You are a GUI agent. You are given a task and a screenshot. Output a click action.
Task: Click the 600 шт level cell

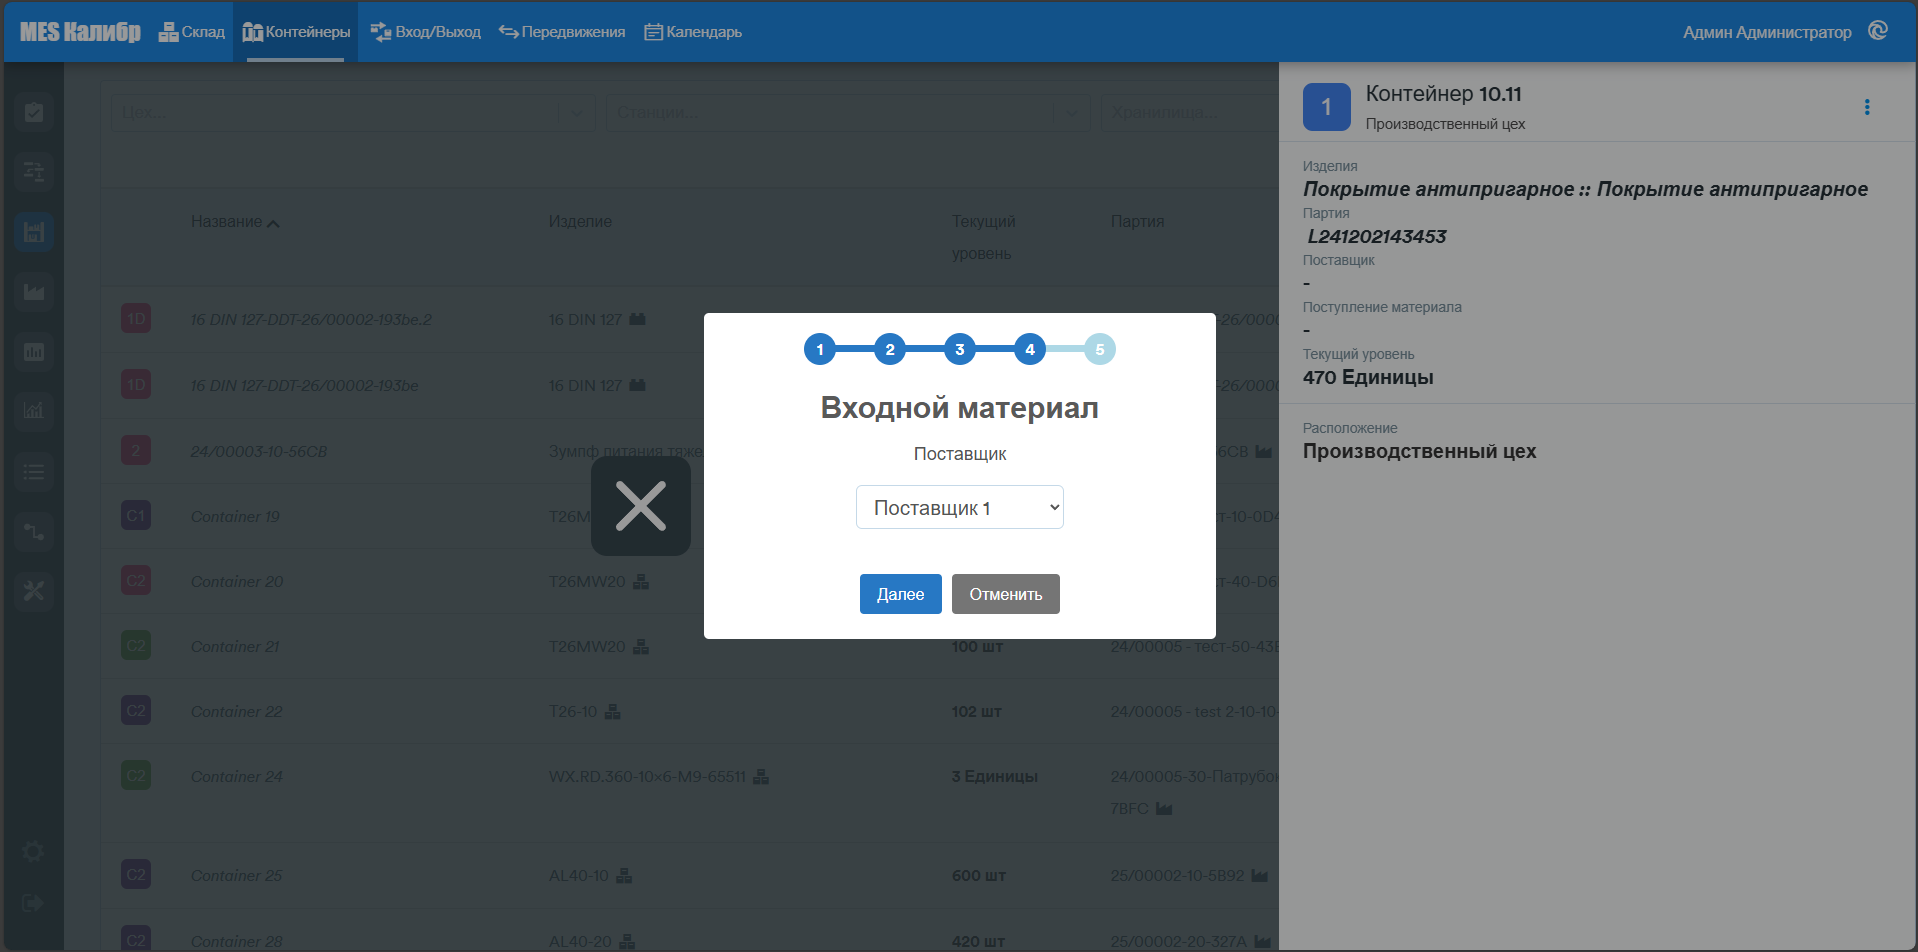point(979,875)
